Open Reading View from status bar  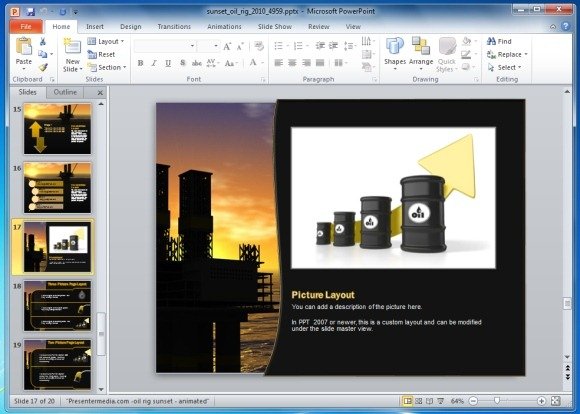[429, 401]
